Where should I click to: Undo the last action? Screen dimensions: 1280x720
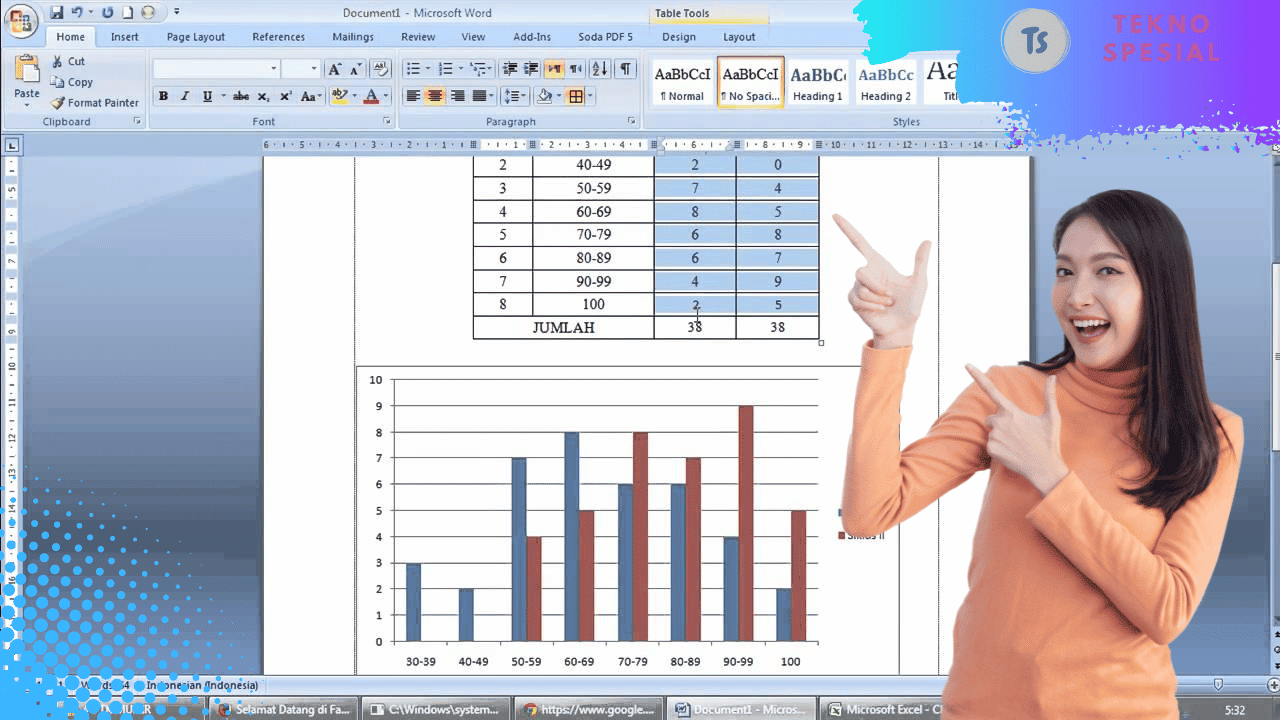(x=77, y=13)
